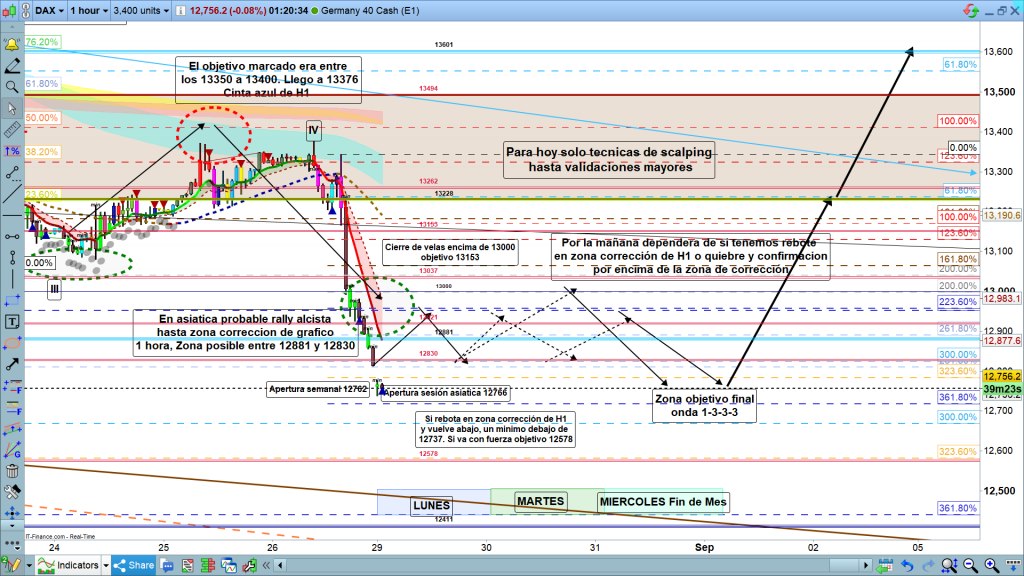Select the arrow cursor pointer tool
The width and height of the screenshot is (1024, 576).
[12, 109]
